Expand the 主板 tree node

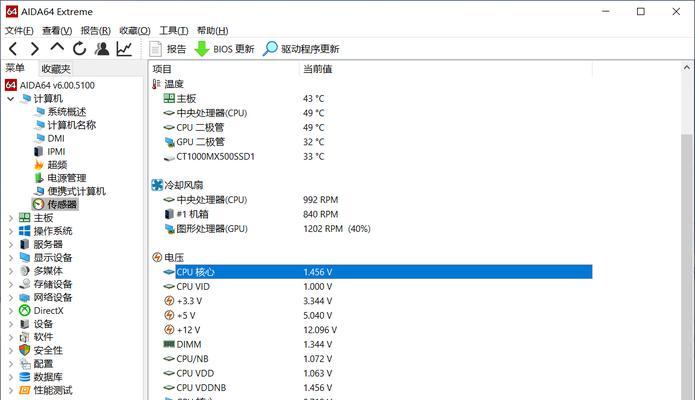tap(11, 218)
